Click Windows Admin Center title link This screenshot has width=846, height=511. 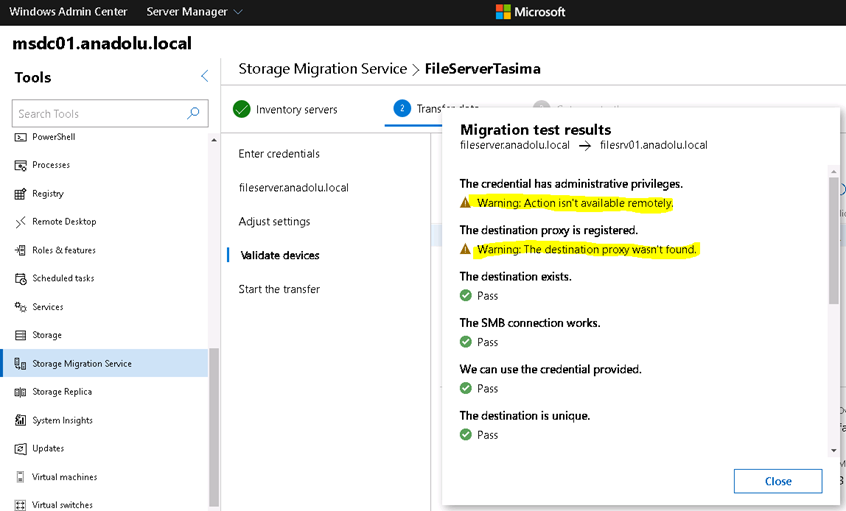(x=68, y=12)
